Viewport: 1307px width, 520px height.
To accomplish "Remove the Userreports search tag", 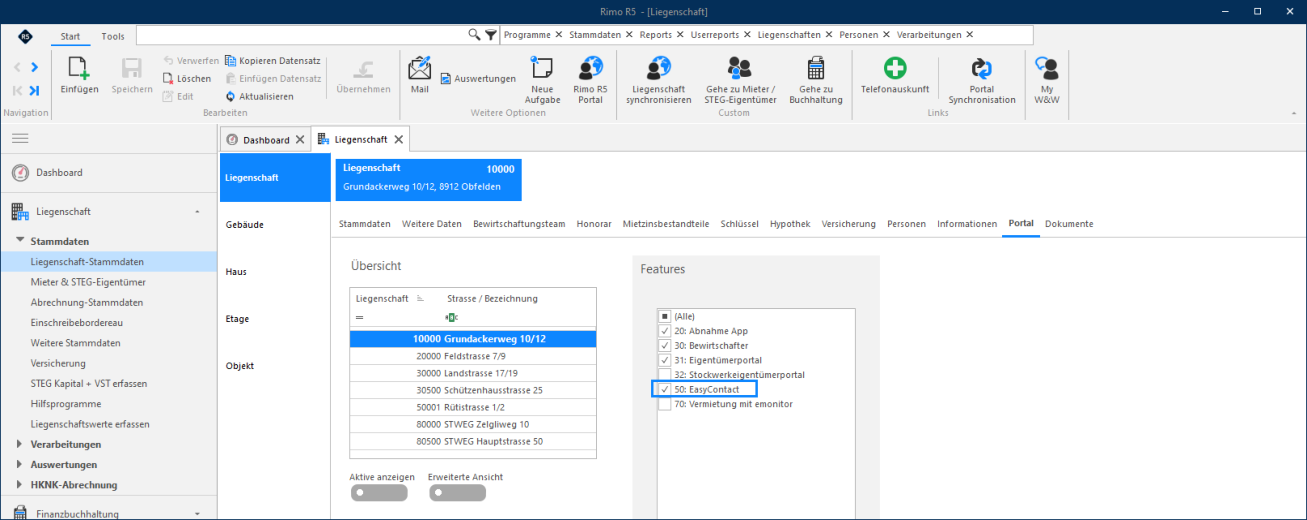I will pos(748,34).
